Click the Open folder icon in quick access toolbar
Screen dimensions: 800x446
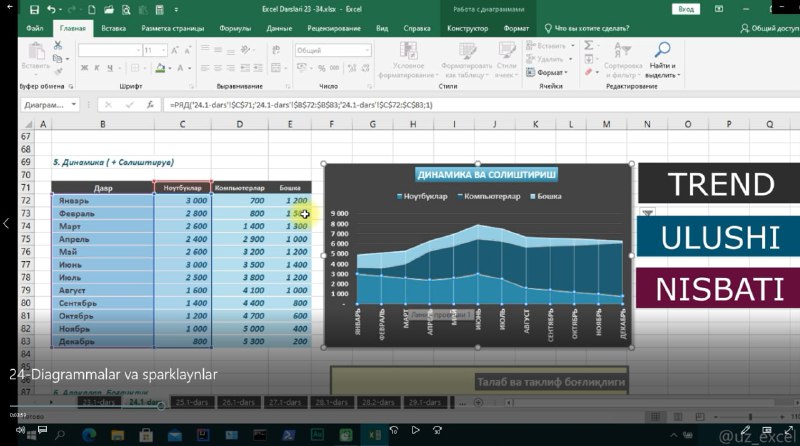click(x=109, y=10)
